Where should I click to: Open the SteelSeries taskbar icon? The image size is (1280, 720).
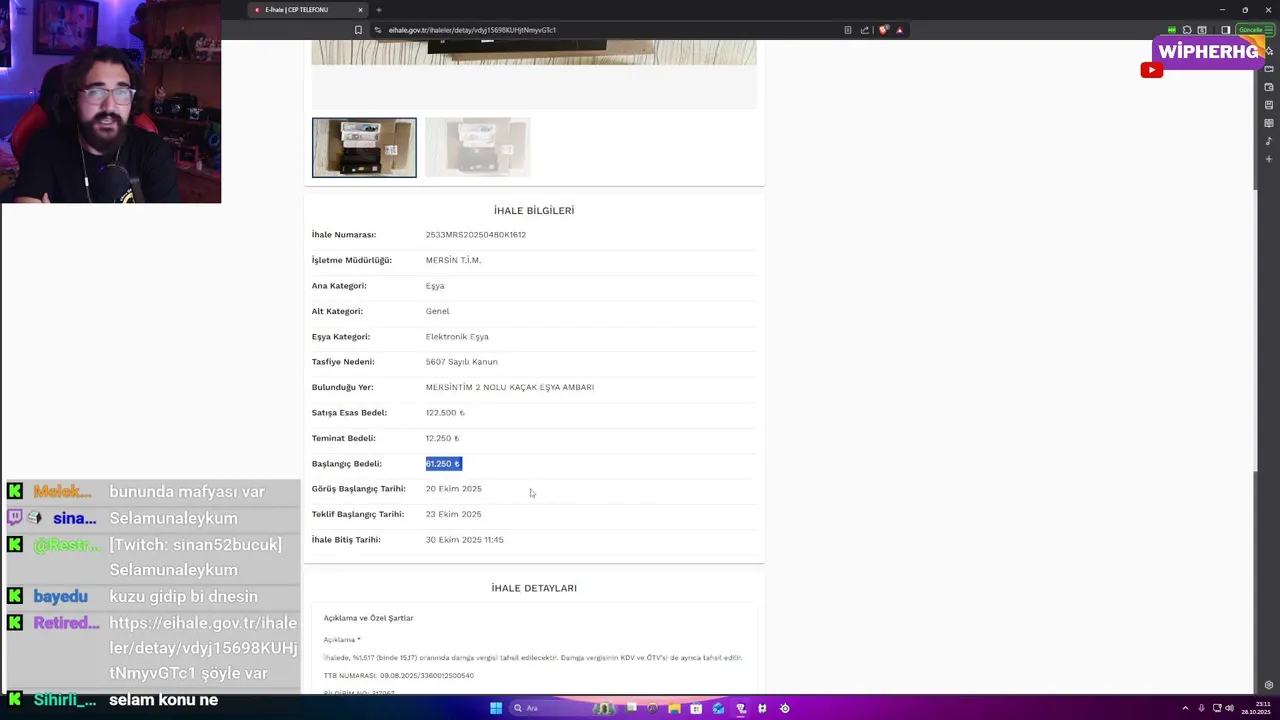[x=784, y=708]
